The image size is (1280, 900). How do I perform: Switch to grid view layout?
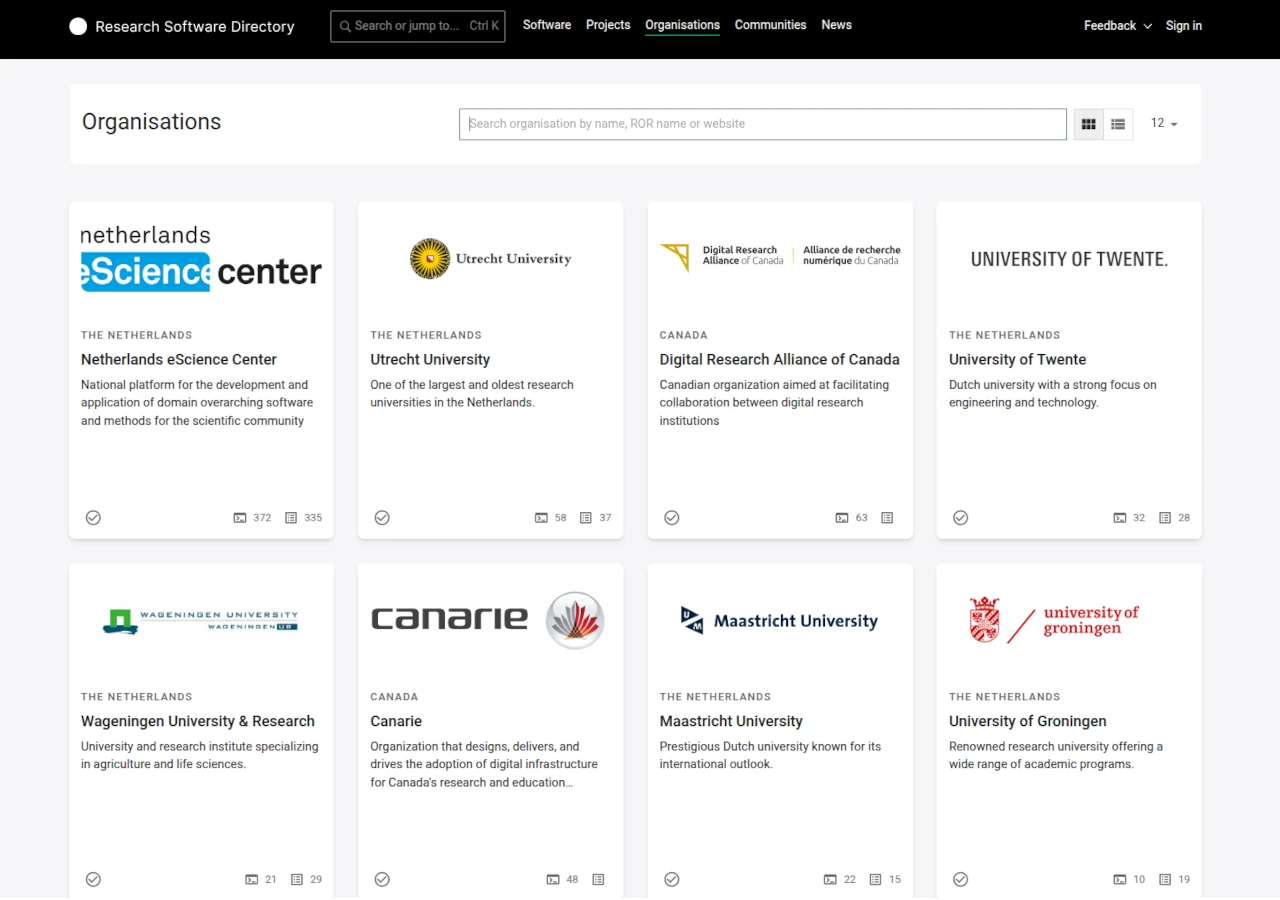pos(1089,124)
